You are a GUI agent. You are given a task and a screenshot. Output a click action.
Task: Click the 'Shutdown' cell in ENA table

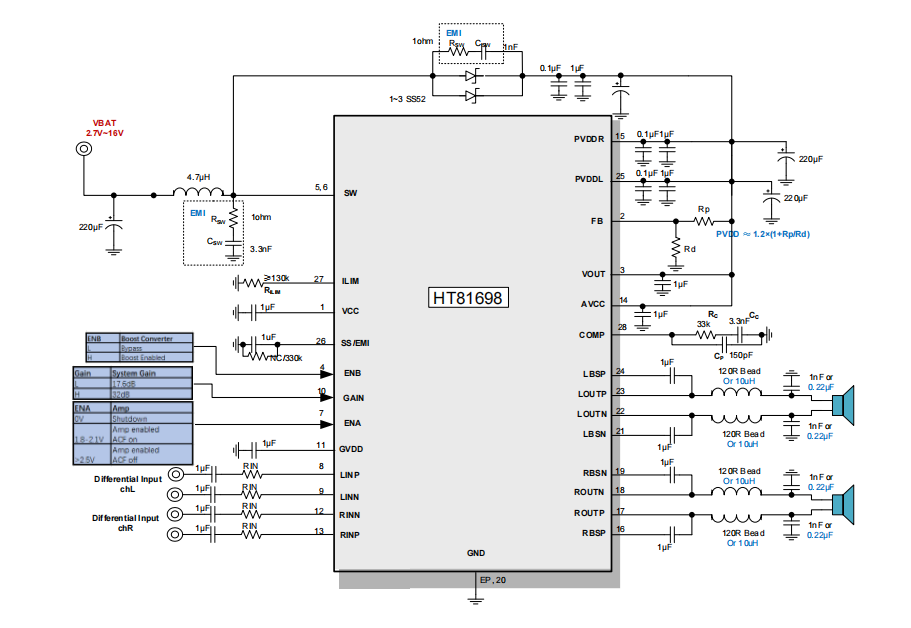coord(130,419)
